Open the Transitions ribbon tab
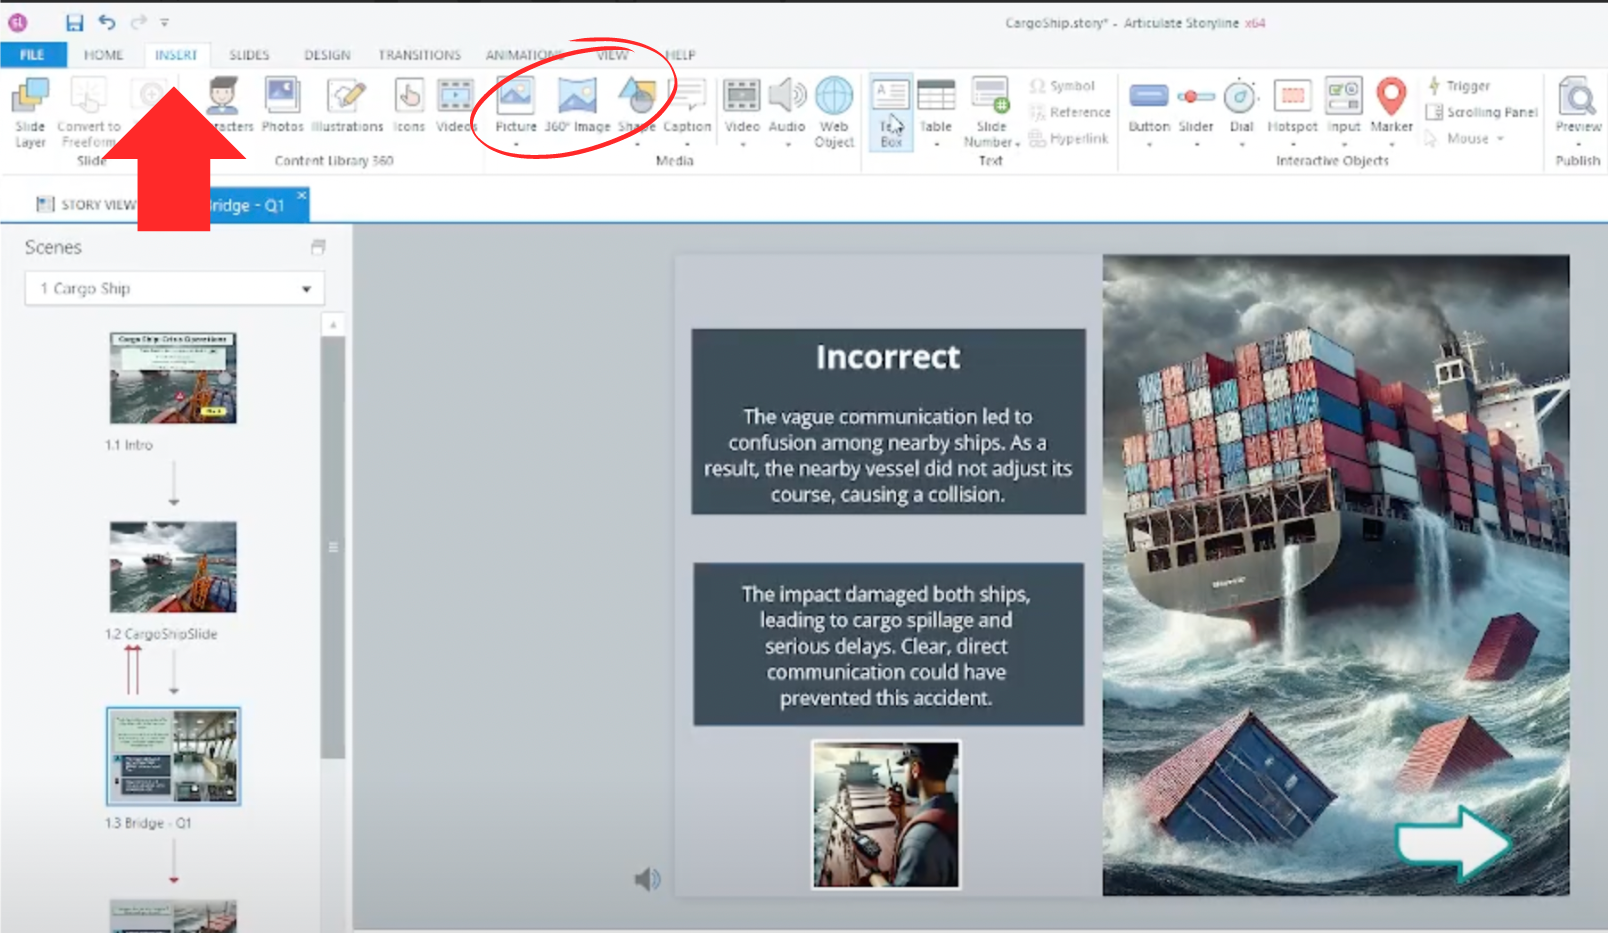This screenshot has width=1608, height=933. coord(419,55)
